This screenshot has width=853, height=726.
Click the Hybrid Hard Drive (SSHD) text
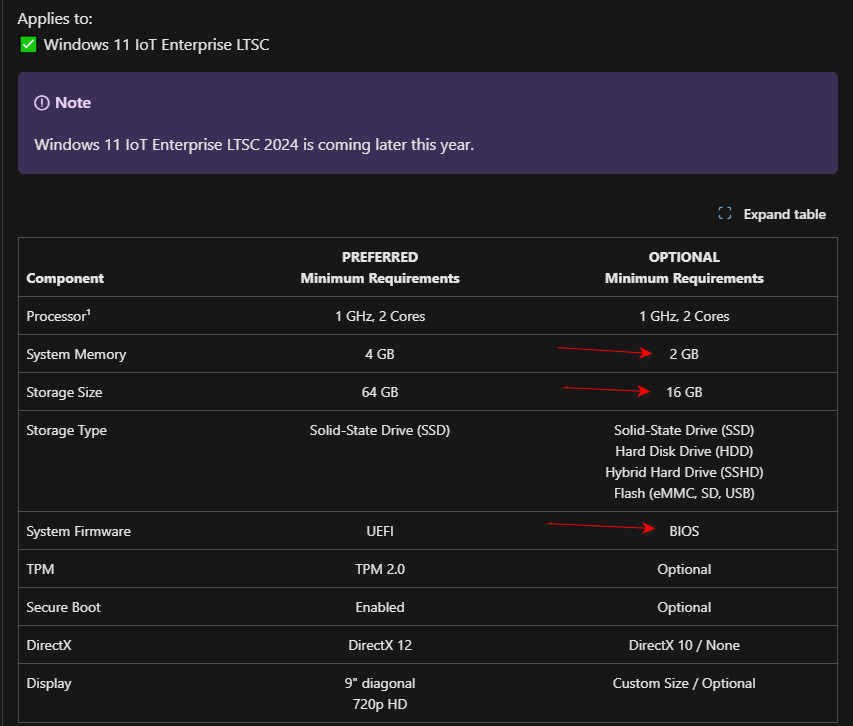pyautogui.click(x=684, y=472)
